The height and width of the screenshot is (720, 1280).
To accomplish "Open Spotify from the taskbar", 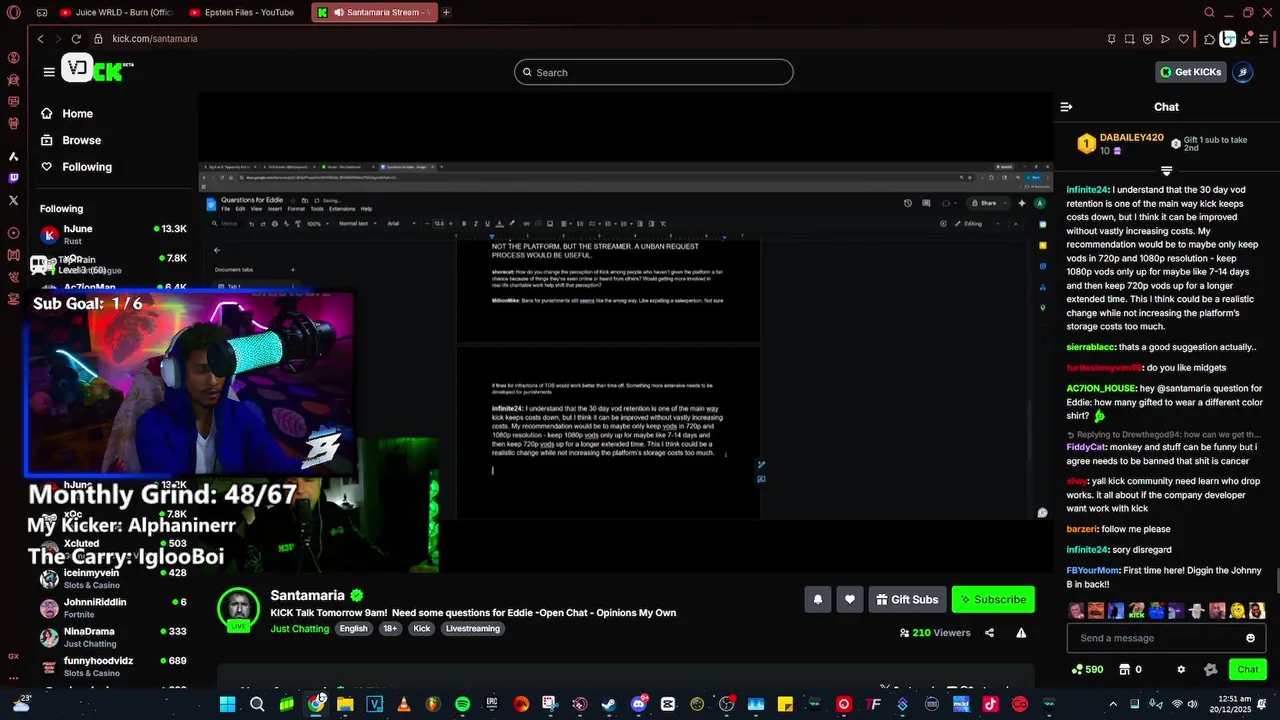I will [x=463, y=704].
